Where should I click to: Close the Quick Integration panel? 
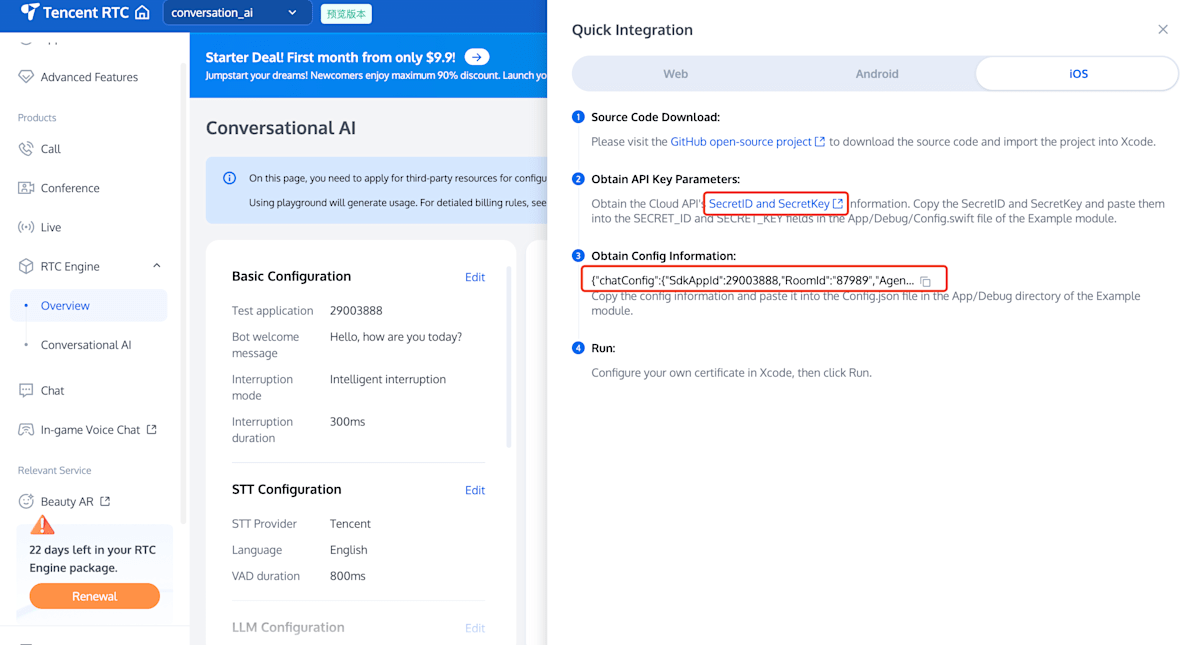[x=1163, y=30]
